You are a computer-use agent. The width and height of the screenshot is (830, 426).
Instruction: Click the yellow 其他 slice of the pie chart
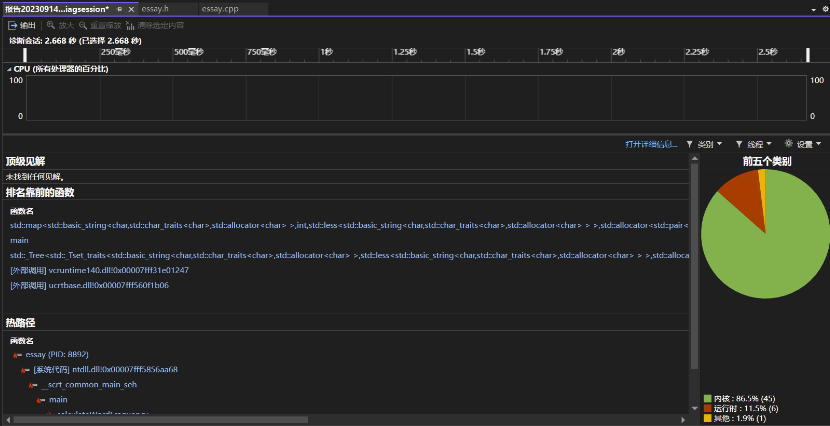pos(762,185)
